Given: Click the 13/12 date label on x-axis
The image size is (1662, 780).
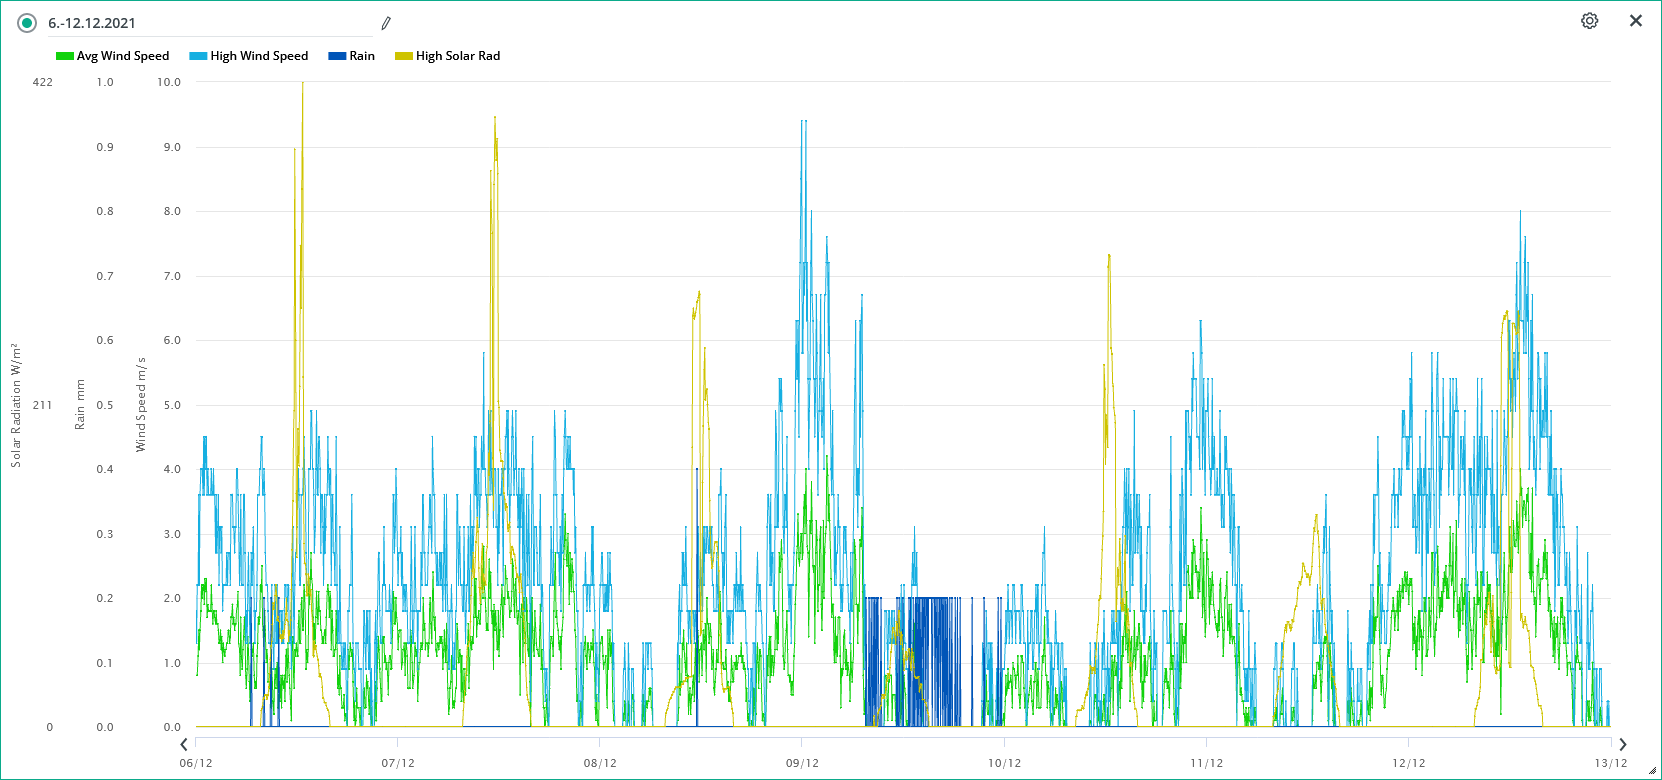Looking at the screenshot, I should (x=1610, y=763).
